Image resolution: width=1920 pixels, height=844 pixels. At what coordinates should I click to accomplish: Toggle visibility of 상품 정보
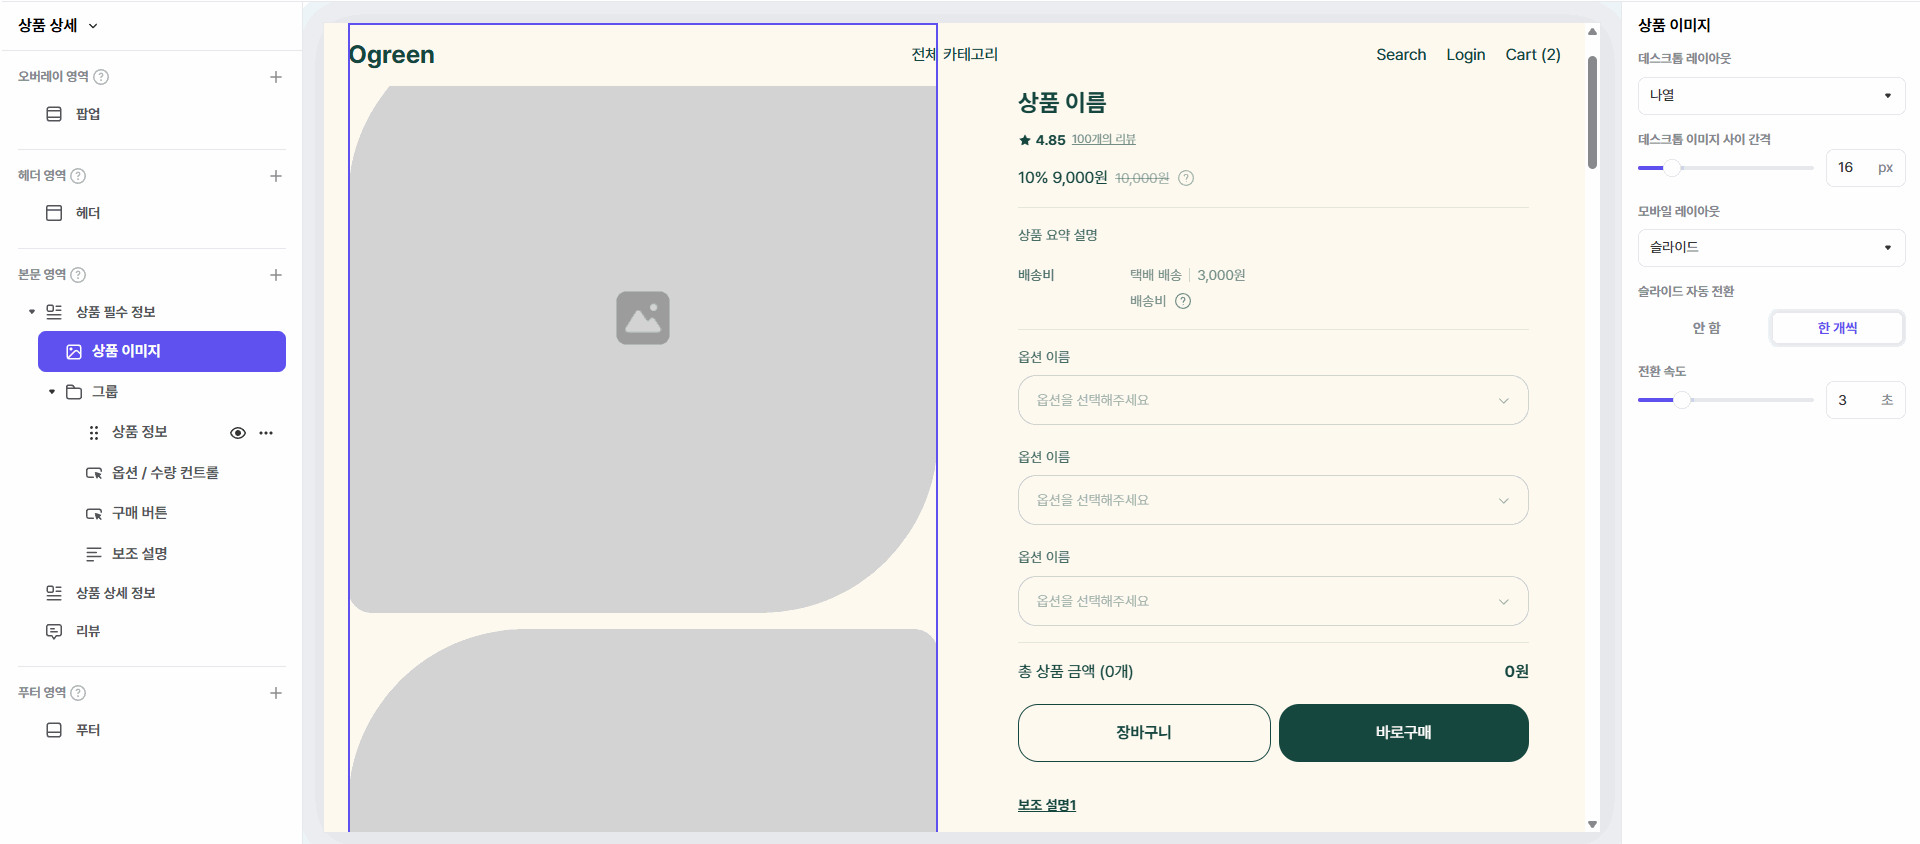point(238,433)
